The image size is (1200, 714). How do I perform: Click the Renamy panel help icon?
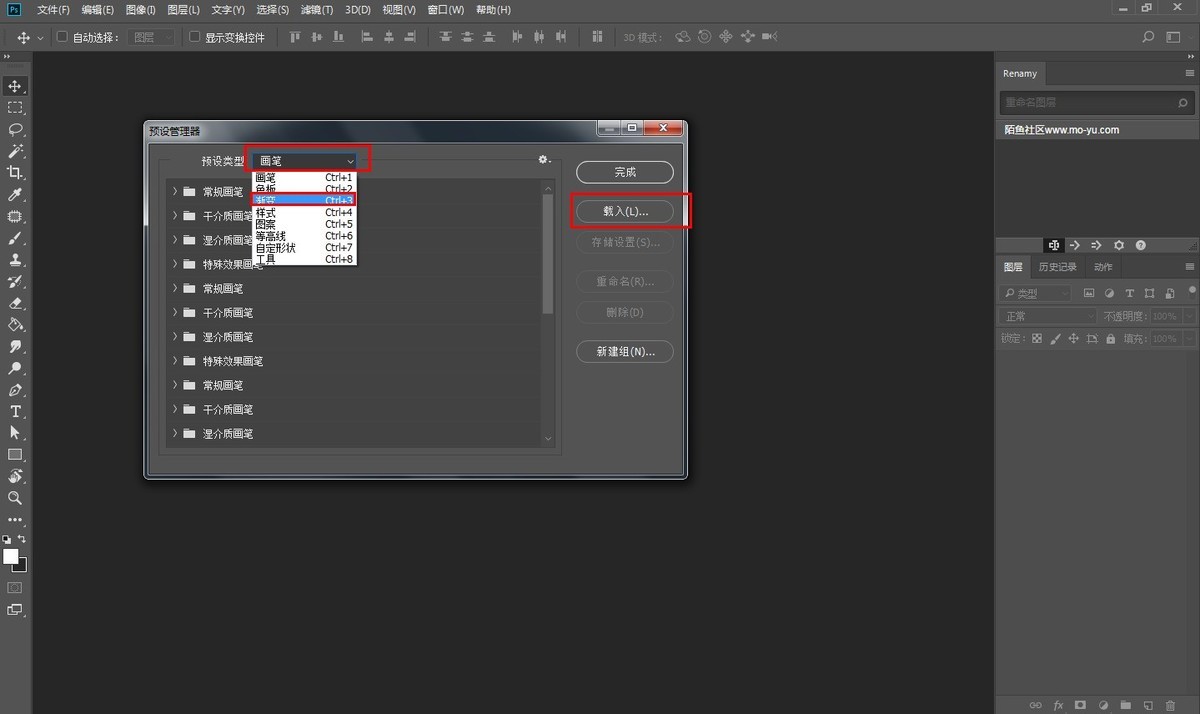[x=1141, y=245]
